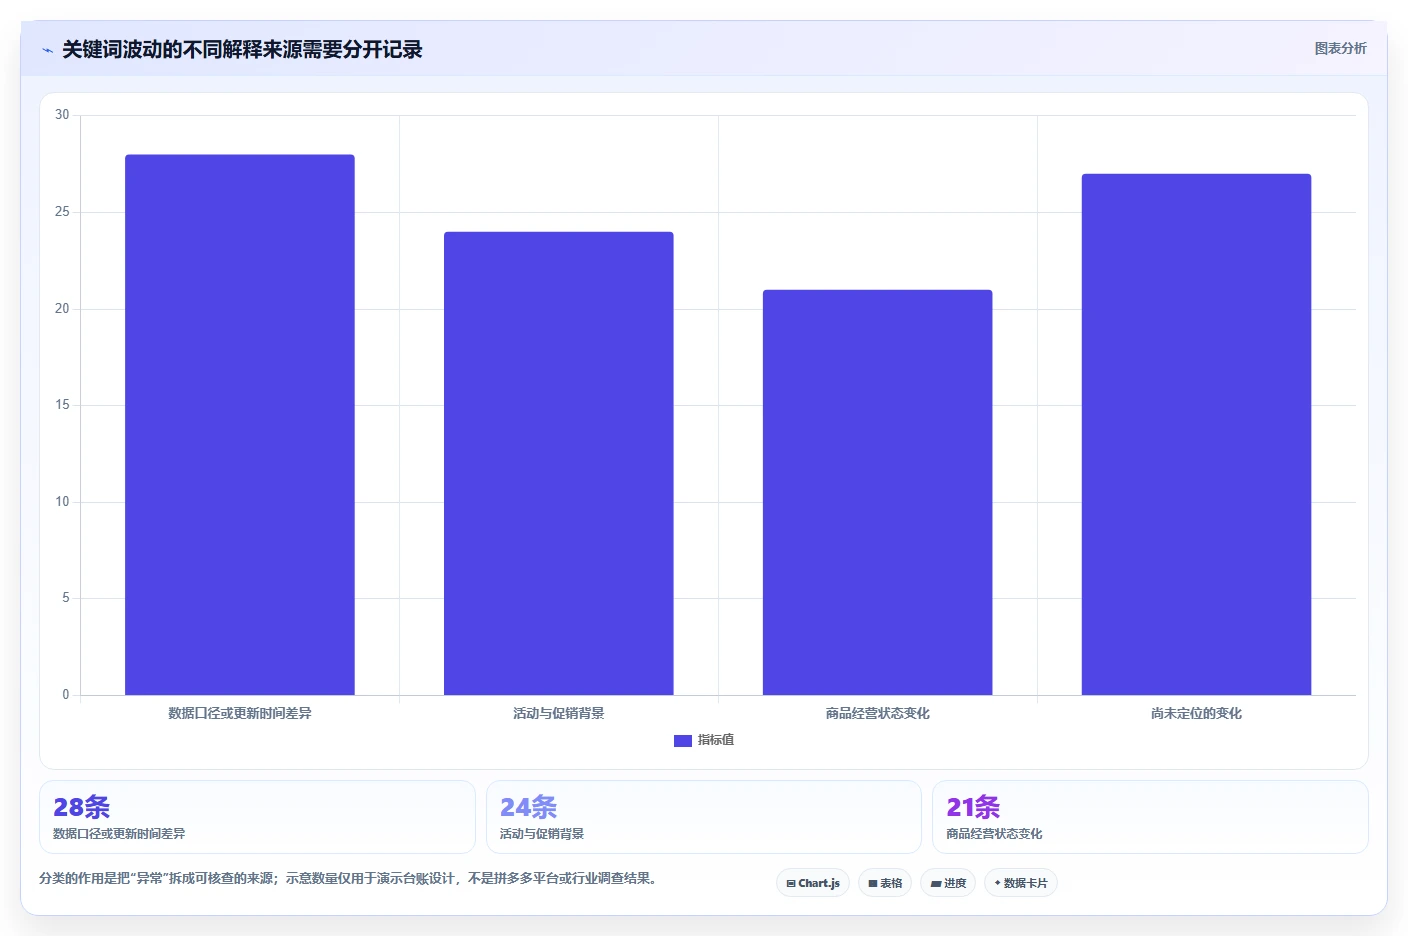The height and width of the screenshot is (936, 1408).
Task: Click the Chart.js tag icon
Action: [791, 884]
